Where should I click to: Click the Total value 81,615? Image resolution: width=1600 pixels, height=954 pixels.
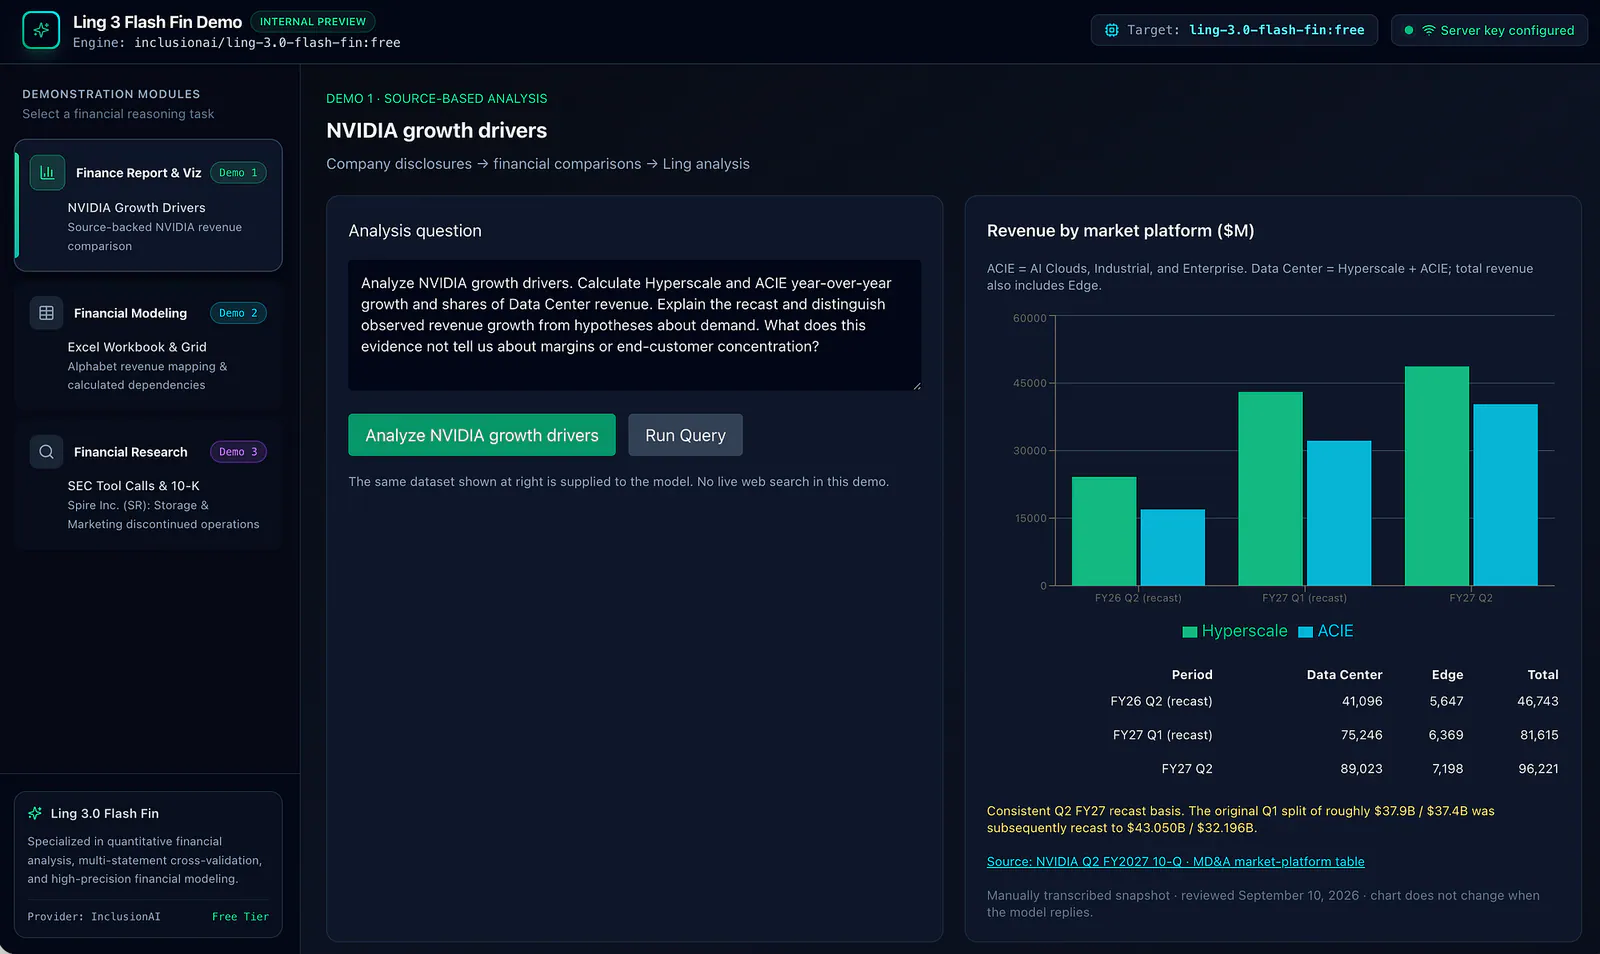click(1539, 735)
